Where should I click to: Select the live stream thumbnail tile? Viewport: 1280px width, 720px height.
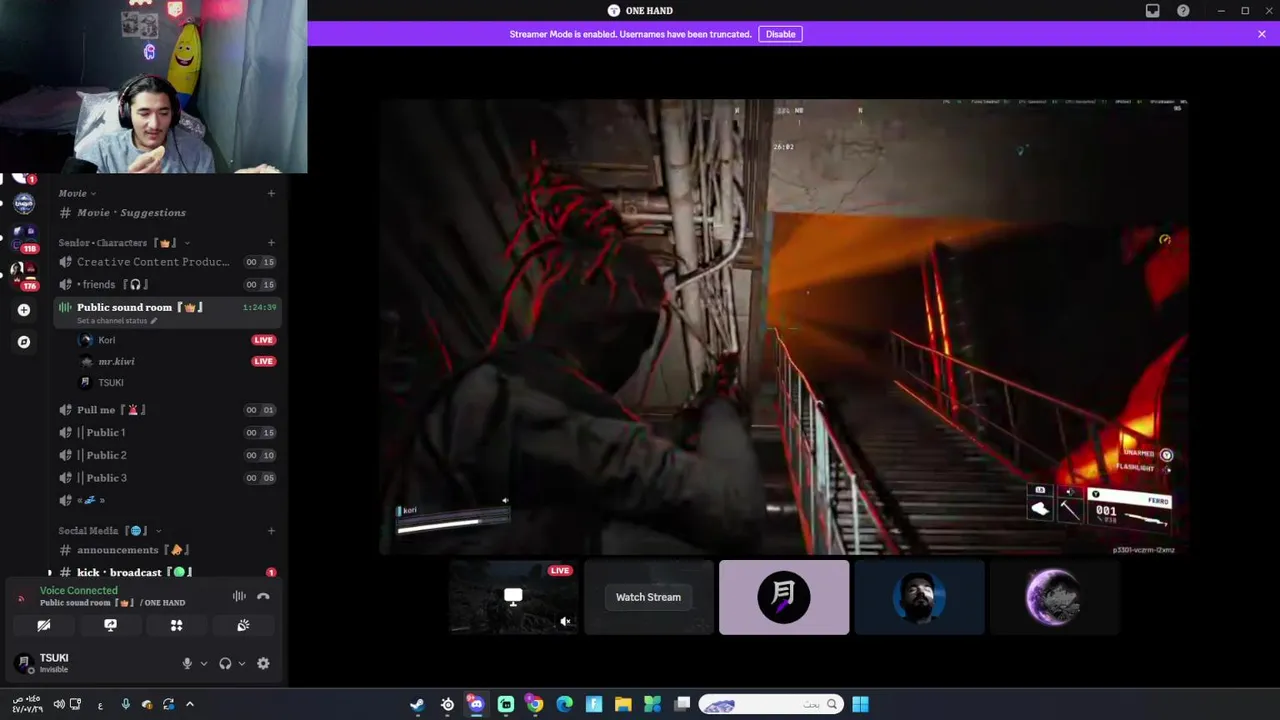(x=514, y=597)
